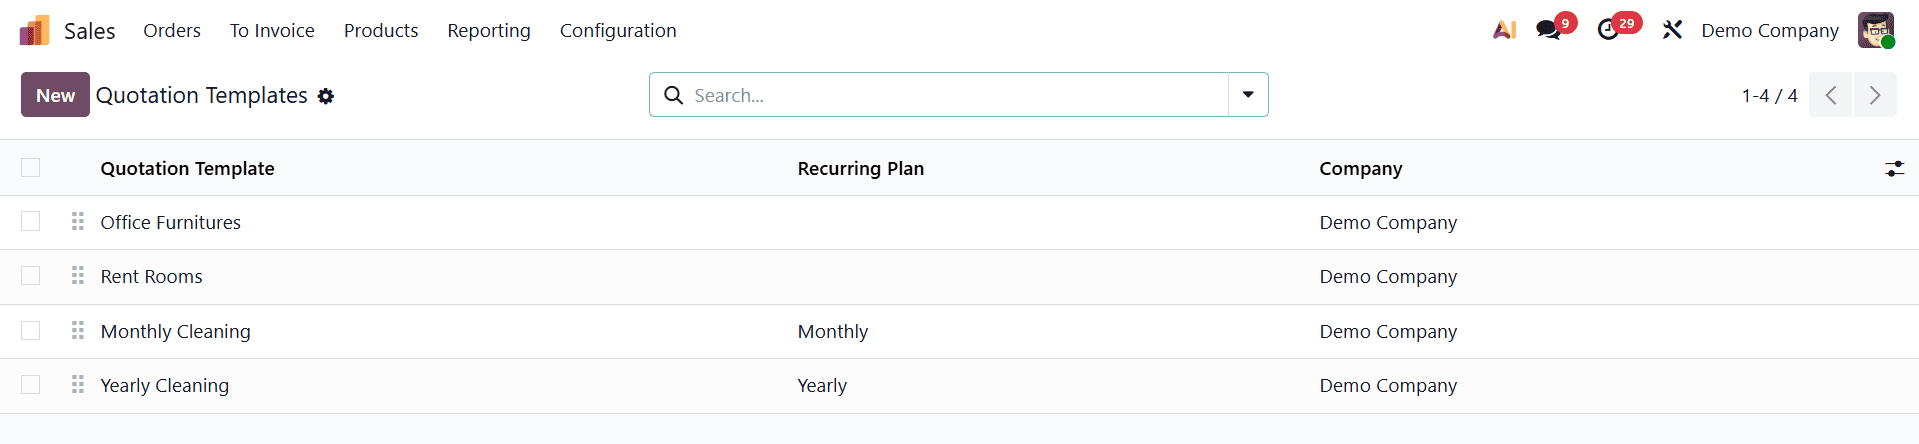The height and width of the screenshot is (444, 1919).
Task: Go to the next page arrow
Action: point(1875,95)
